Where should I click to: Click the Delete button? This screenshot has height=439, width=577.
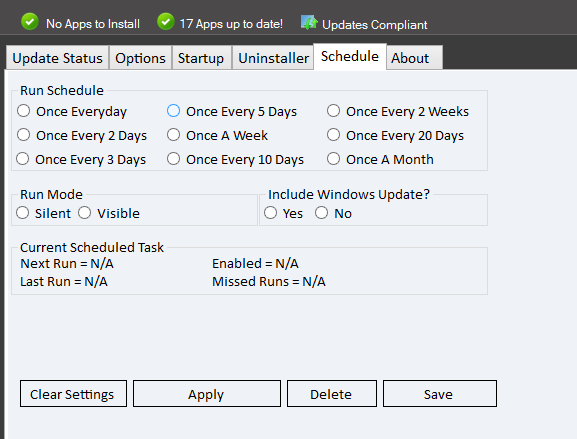(x=332, y=394)
